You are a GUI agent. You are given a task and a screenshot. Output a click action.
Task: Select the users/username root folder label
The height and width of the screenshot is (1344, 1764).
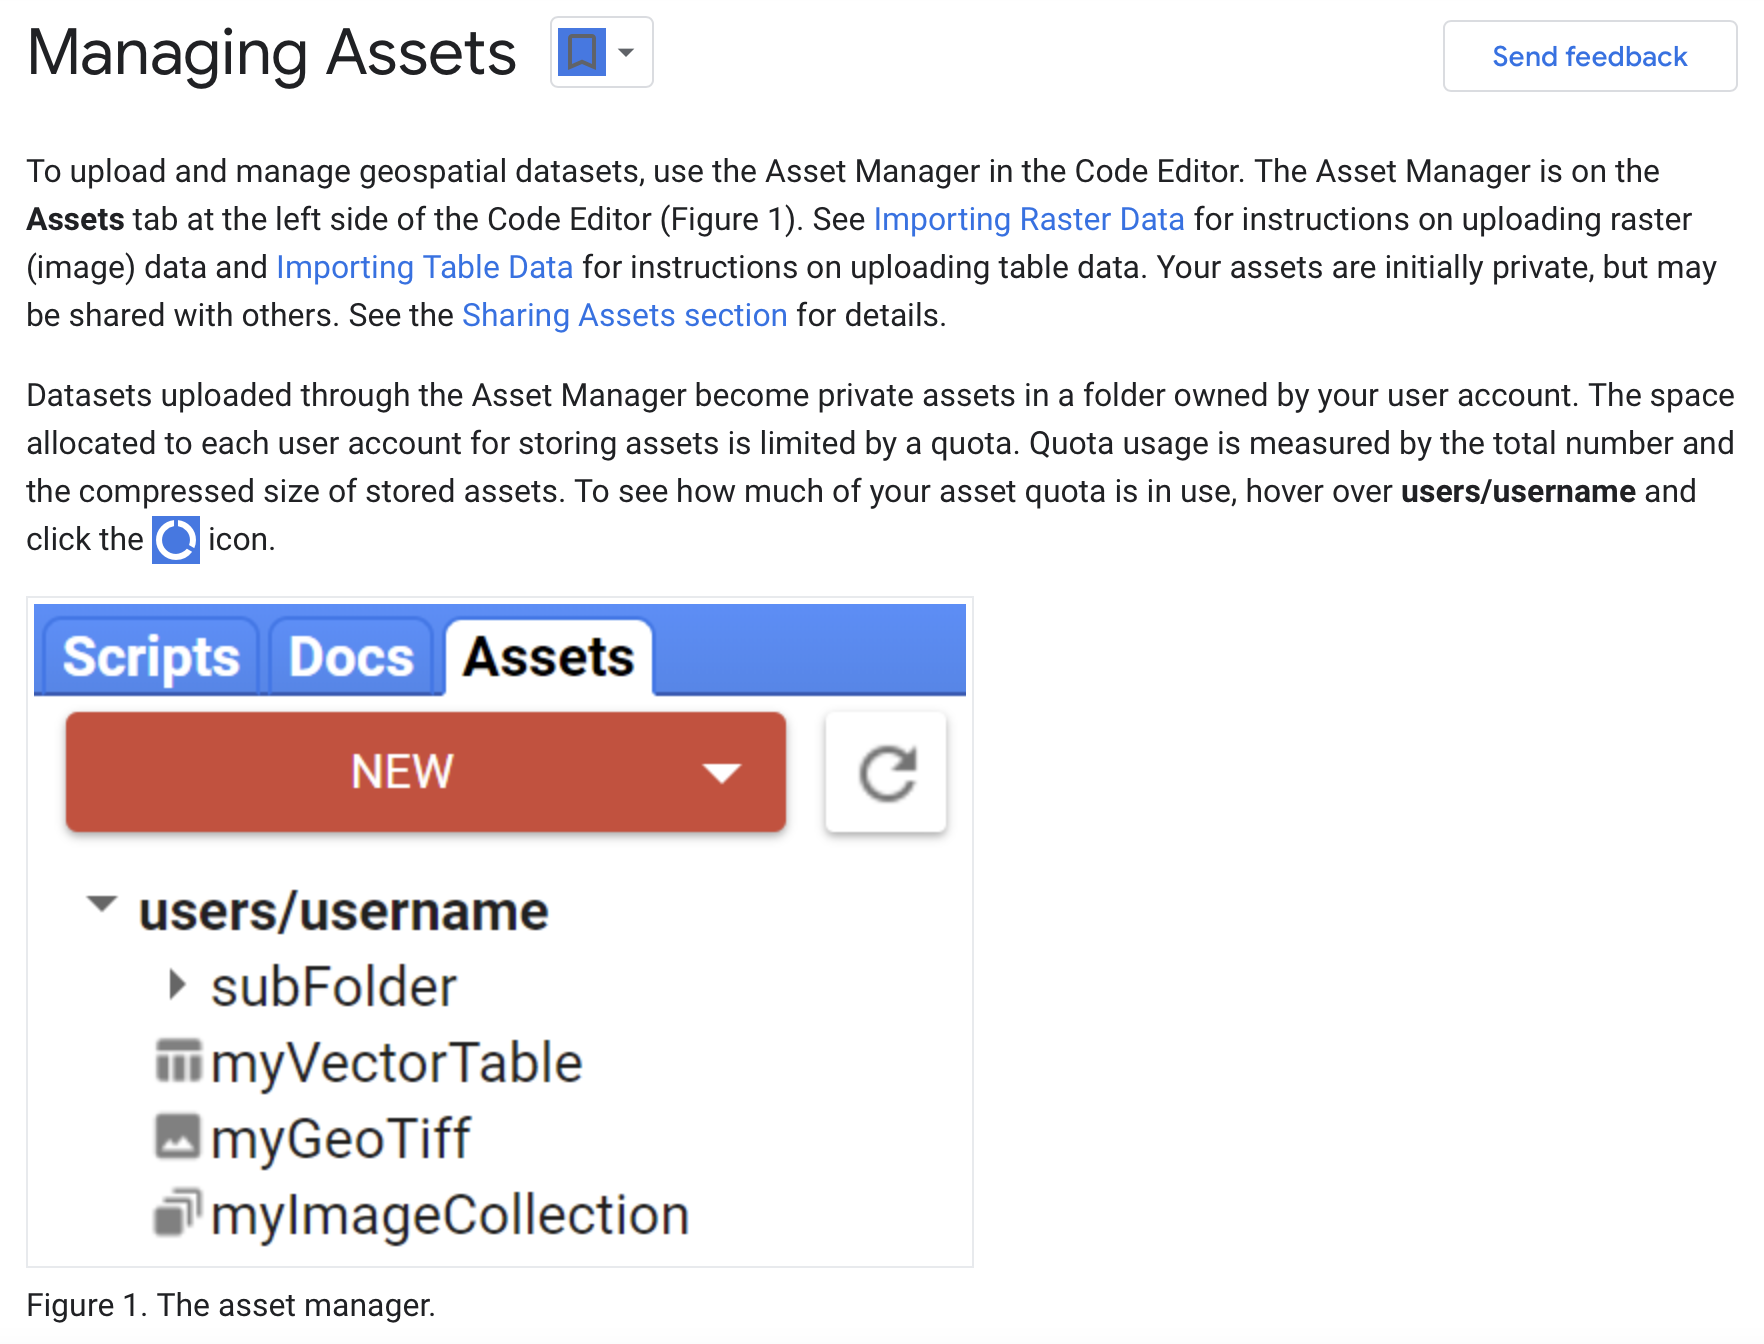click(343, 911)
